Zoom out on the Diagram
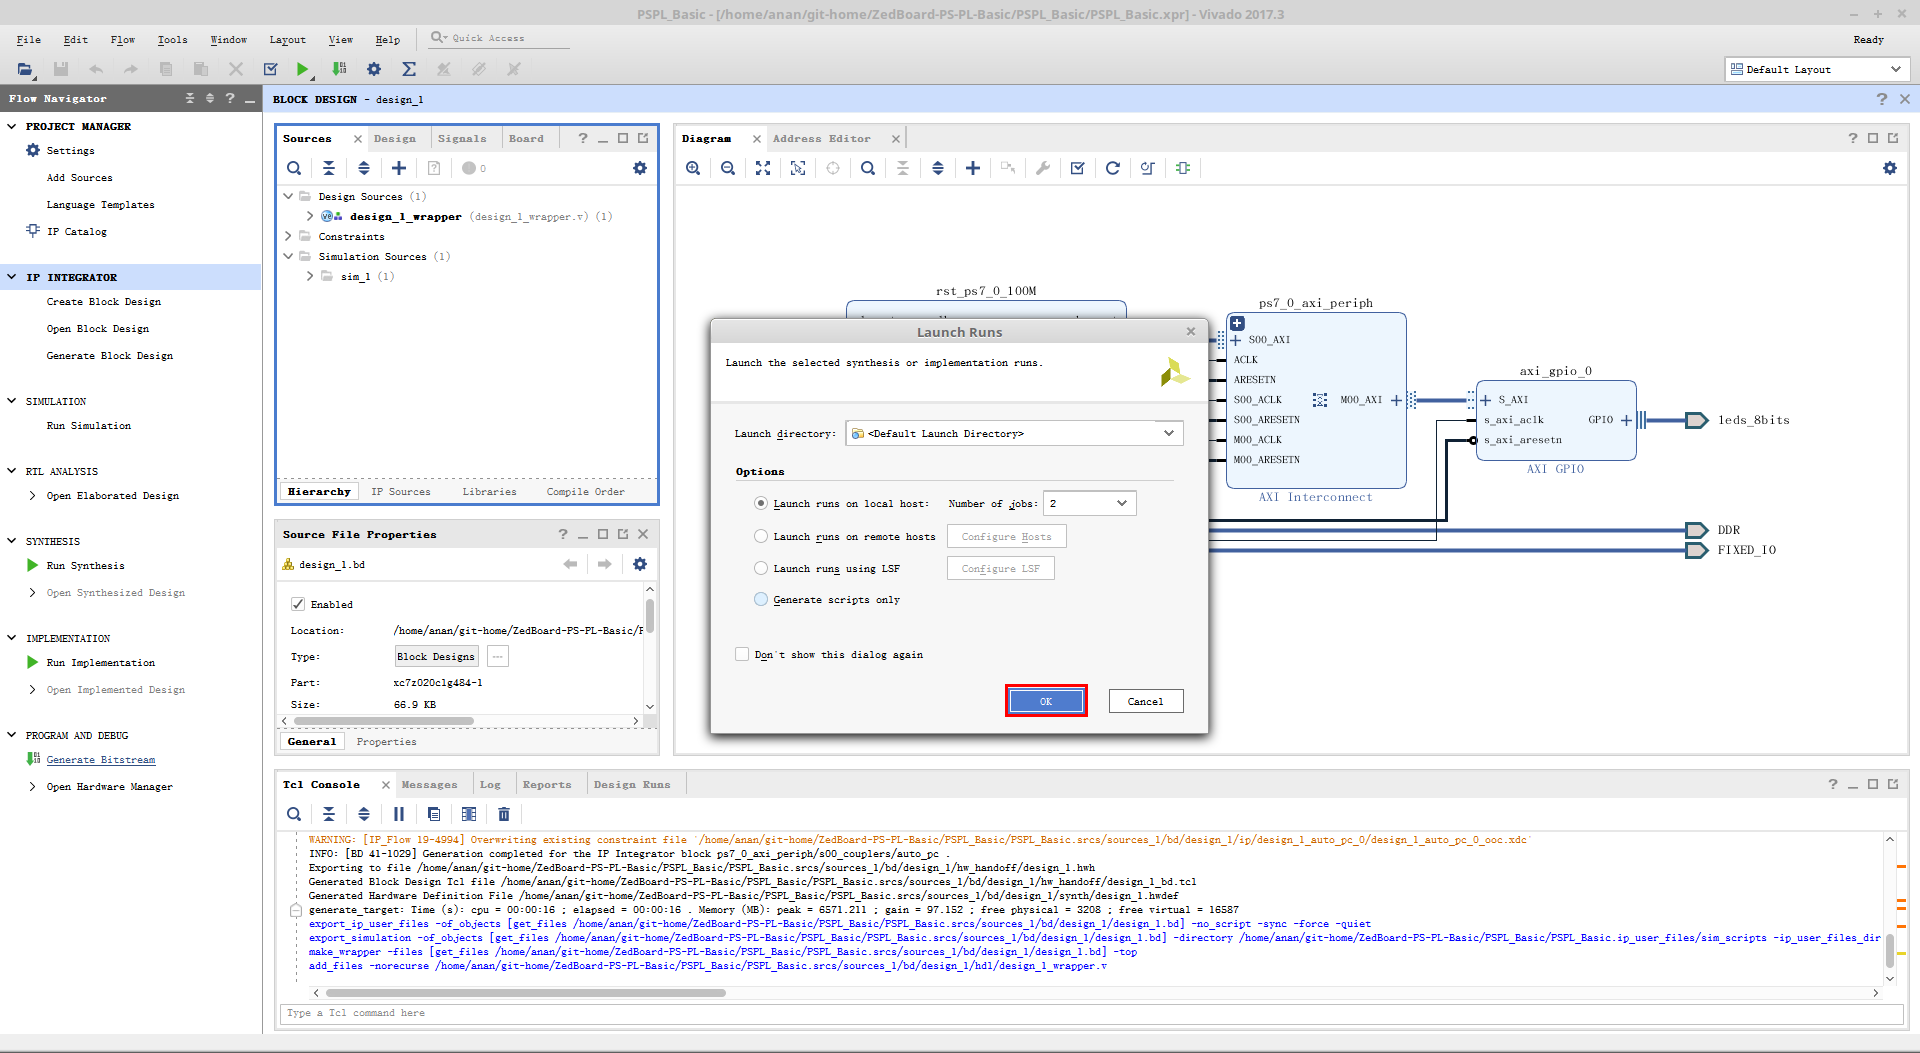 coord(728,168)
